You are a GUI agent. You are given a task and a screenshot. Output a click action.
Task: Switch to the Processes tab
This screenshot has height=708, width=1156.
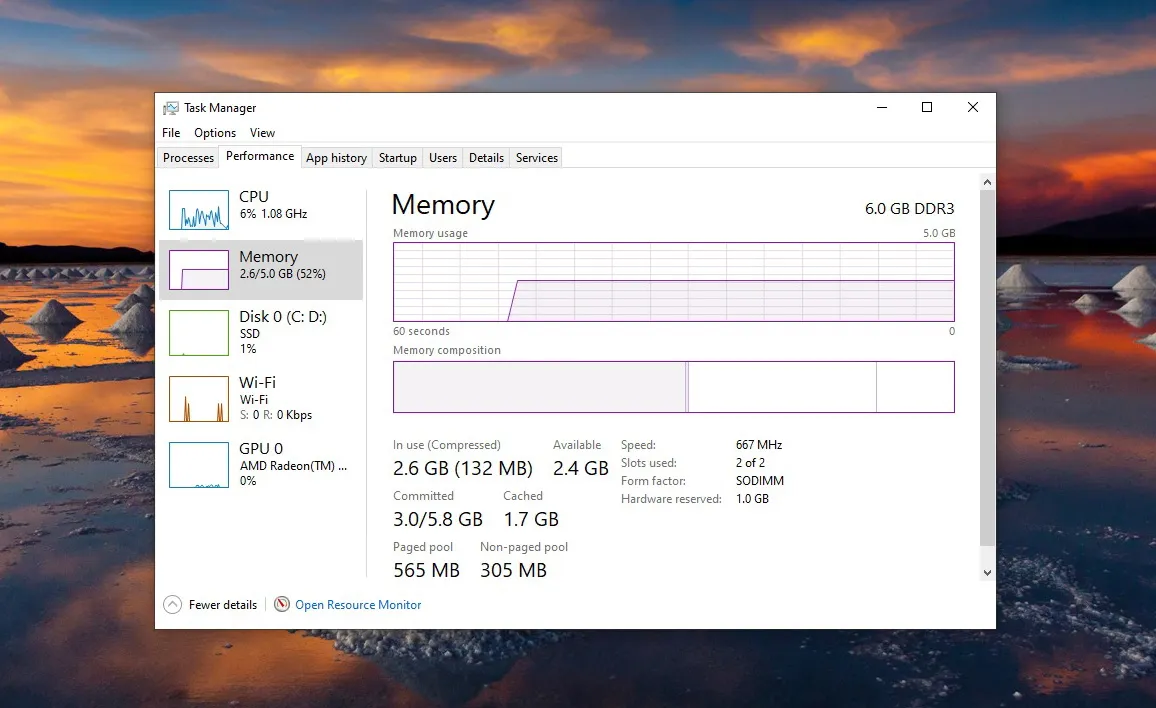188,158
